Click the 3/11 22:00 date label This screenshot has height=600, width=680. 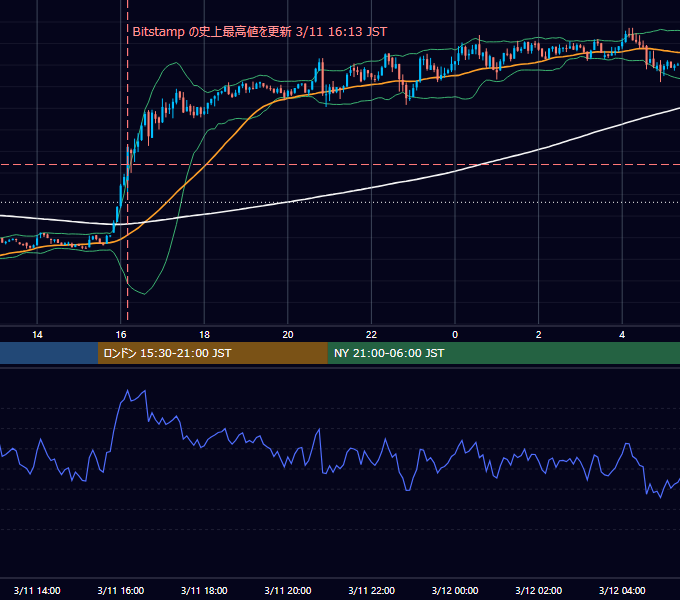(x=372, y=590)
